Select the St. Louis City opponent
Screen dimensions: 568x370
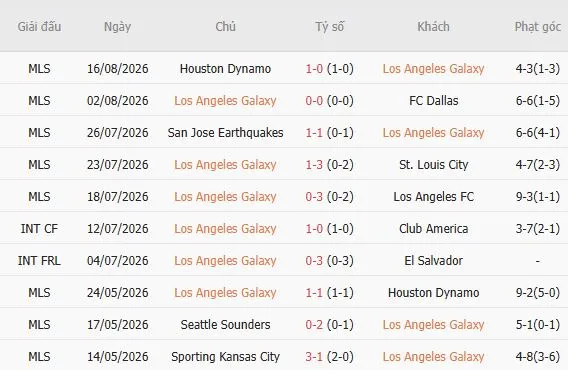433,165
